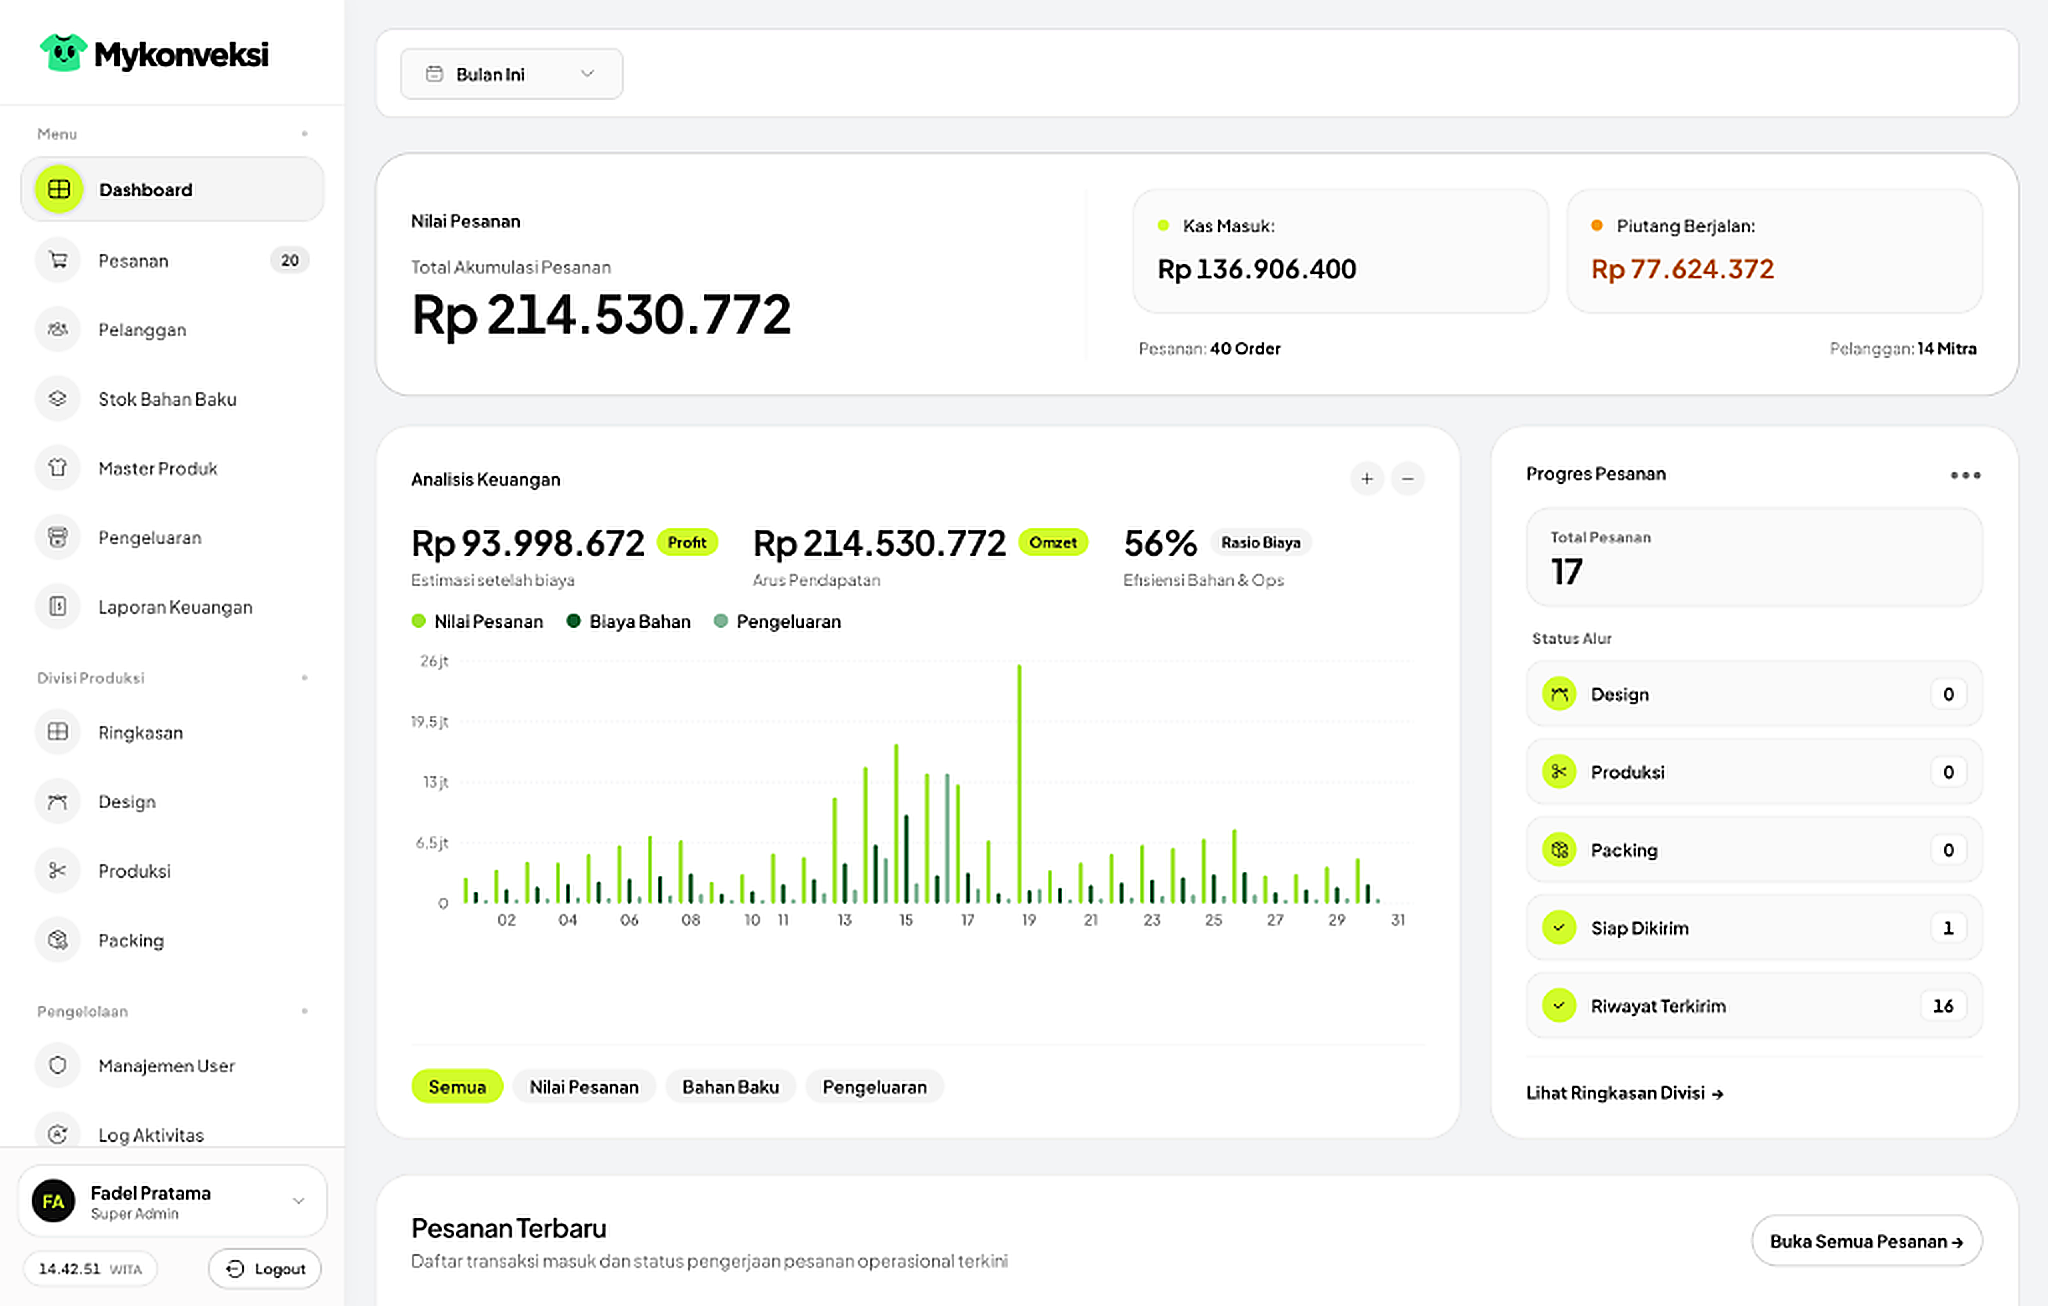This screenshot has width=2048, height=1306.
Task: Zoom out chart with minus icon
Action: 1408,479
